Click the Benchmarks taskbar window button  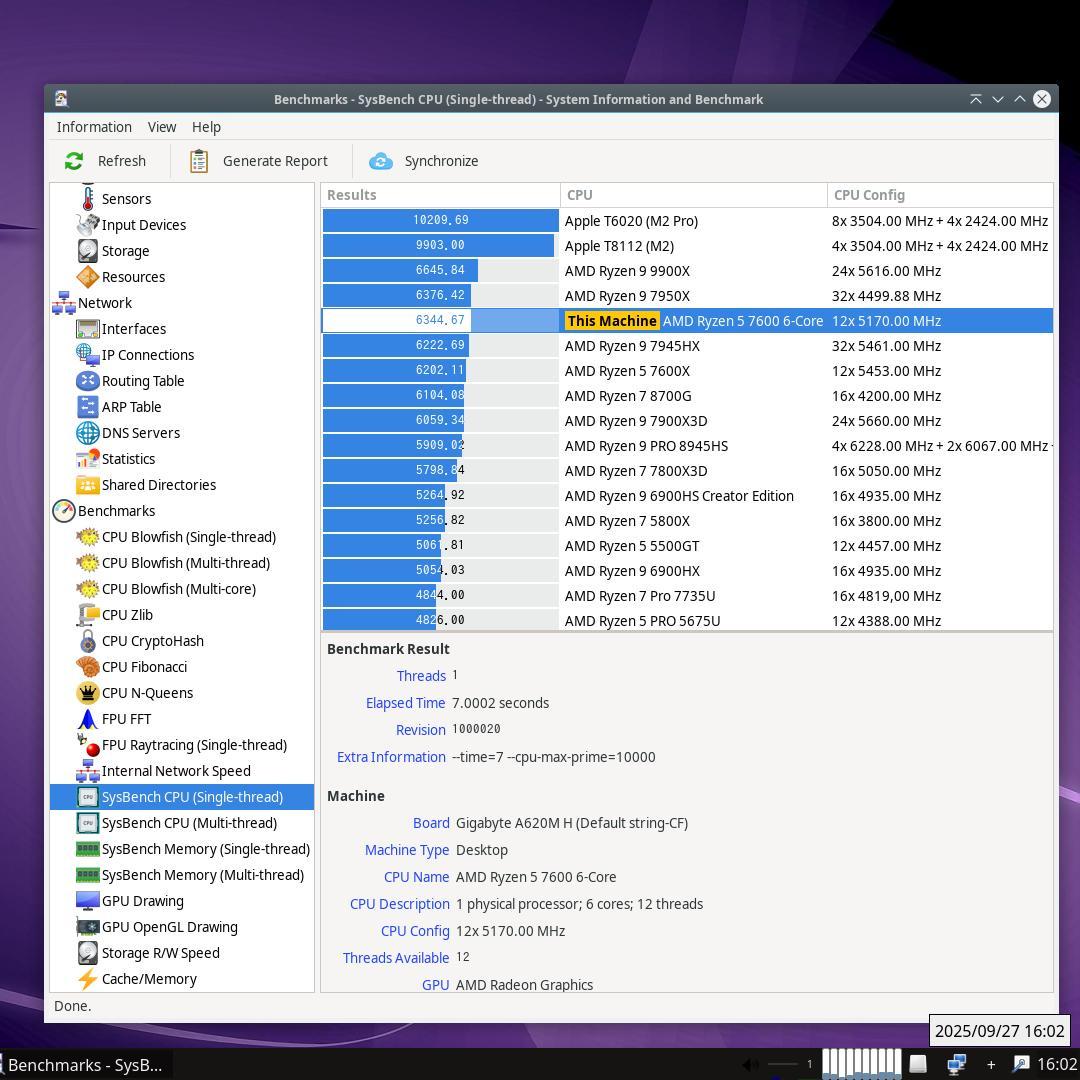[x=84, y=1065]
